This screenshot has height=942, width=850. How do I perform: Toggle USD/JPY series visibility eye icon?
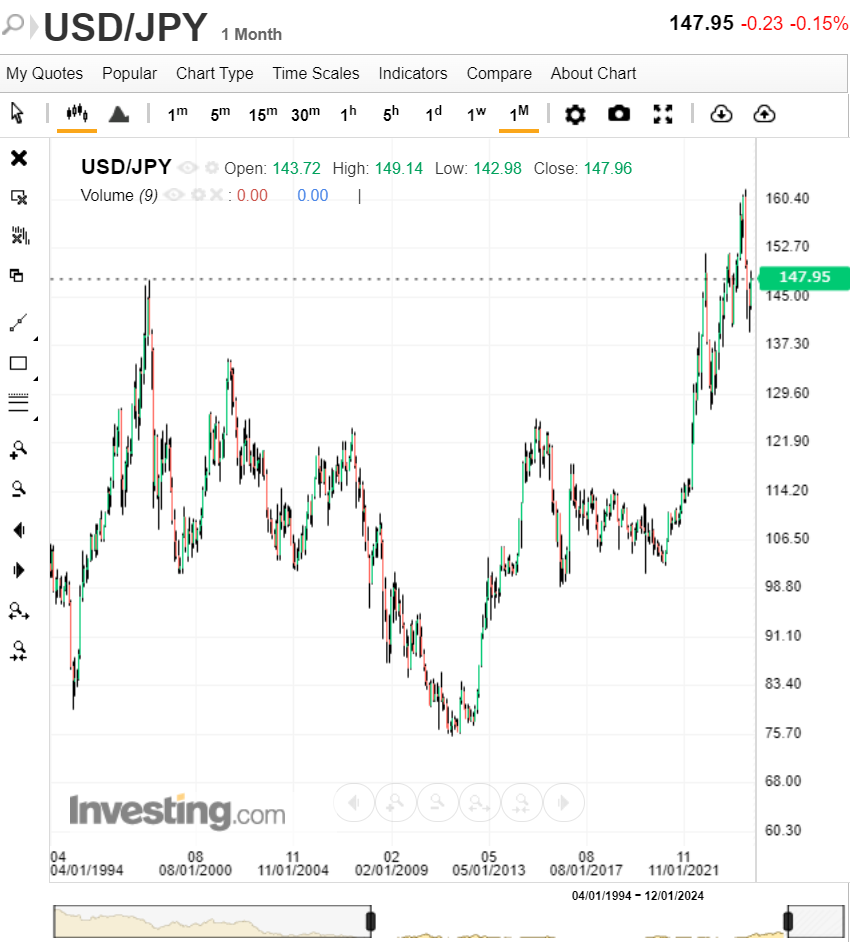click(187, 168)
